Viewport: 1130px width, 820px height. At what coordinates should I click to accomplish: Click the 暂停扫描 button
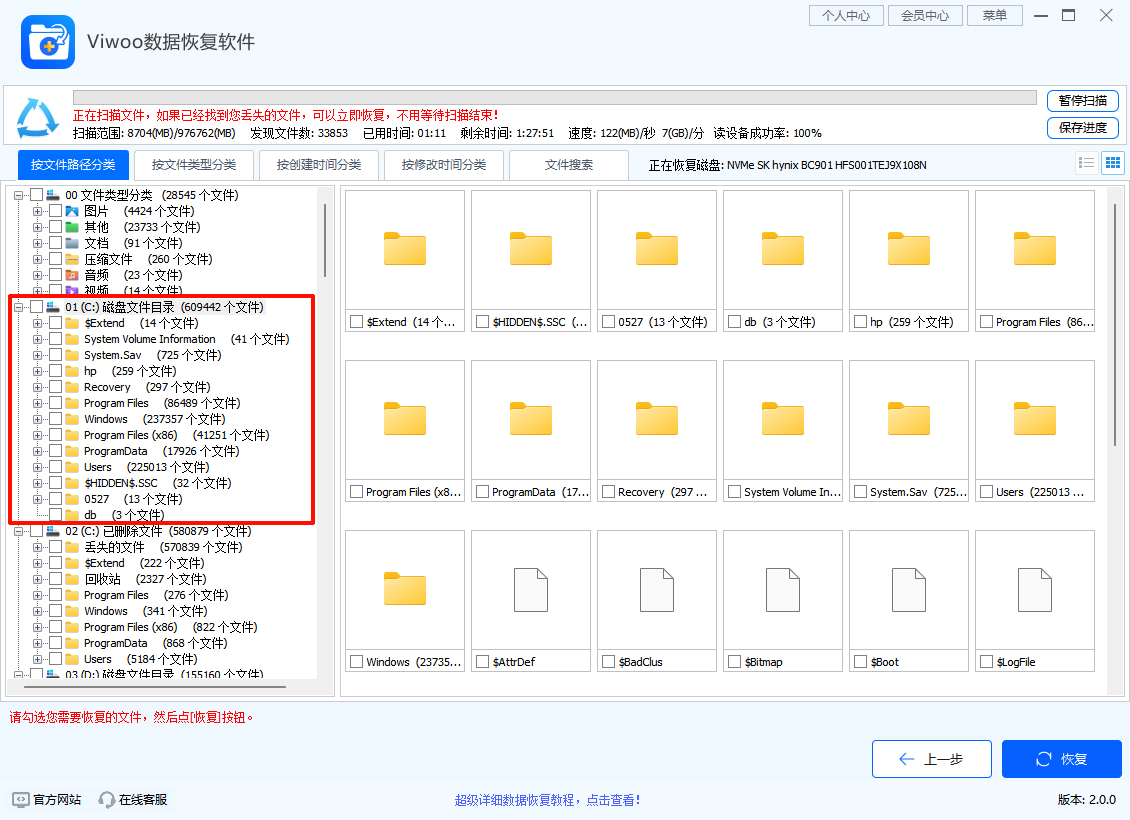tap(1083, 101)
